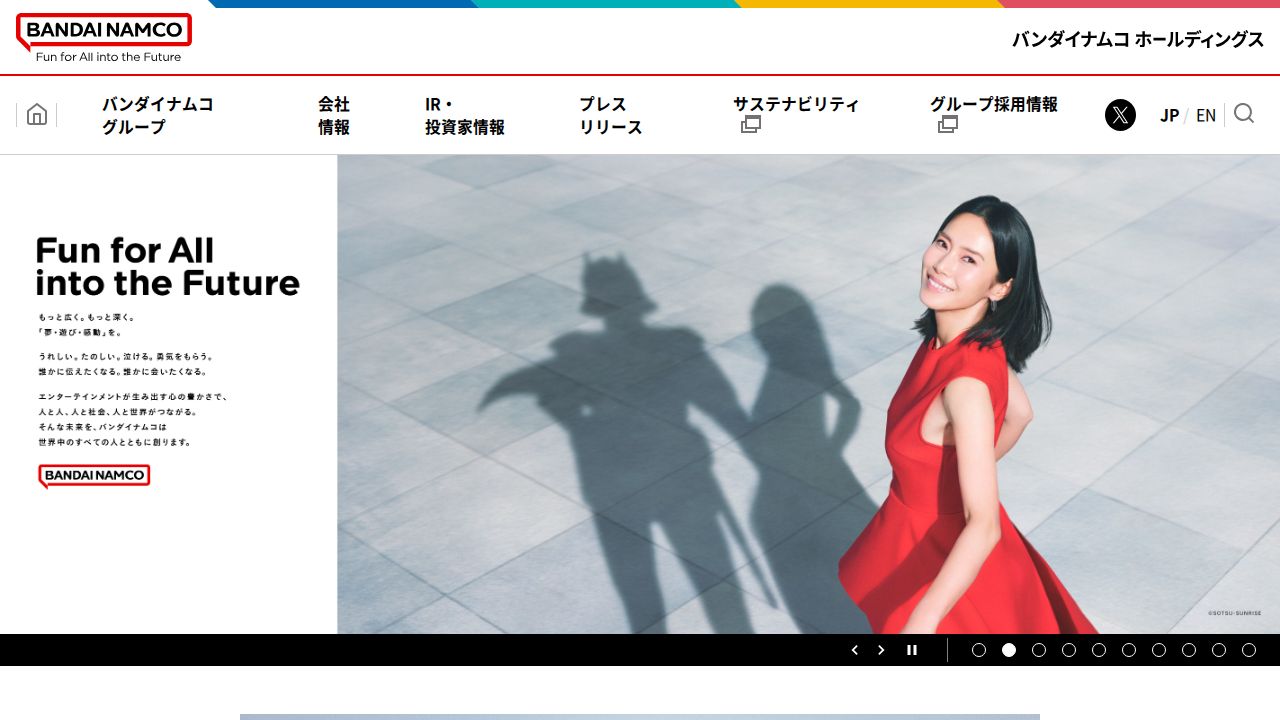Image resolution: width=1280 pixels, height=720 pixels.
Task: Select ninth slide indicator dot
Action: pos(1219,650)
